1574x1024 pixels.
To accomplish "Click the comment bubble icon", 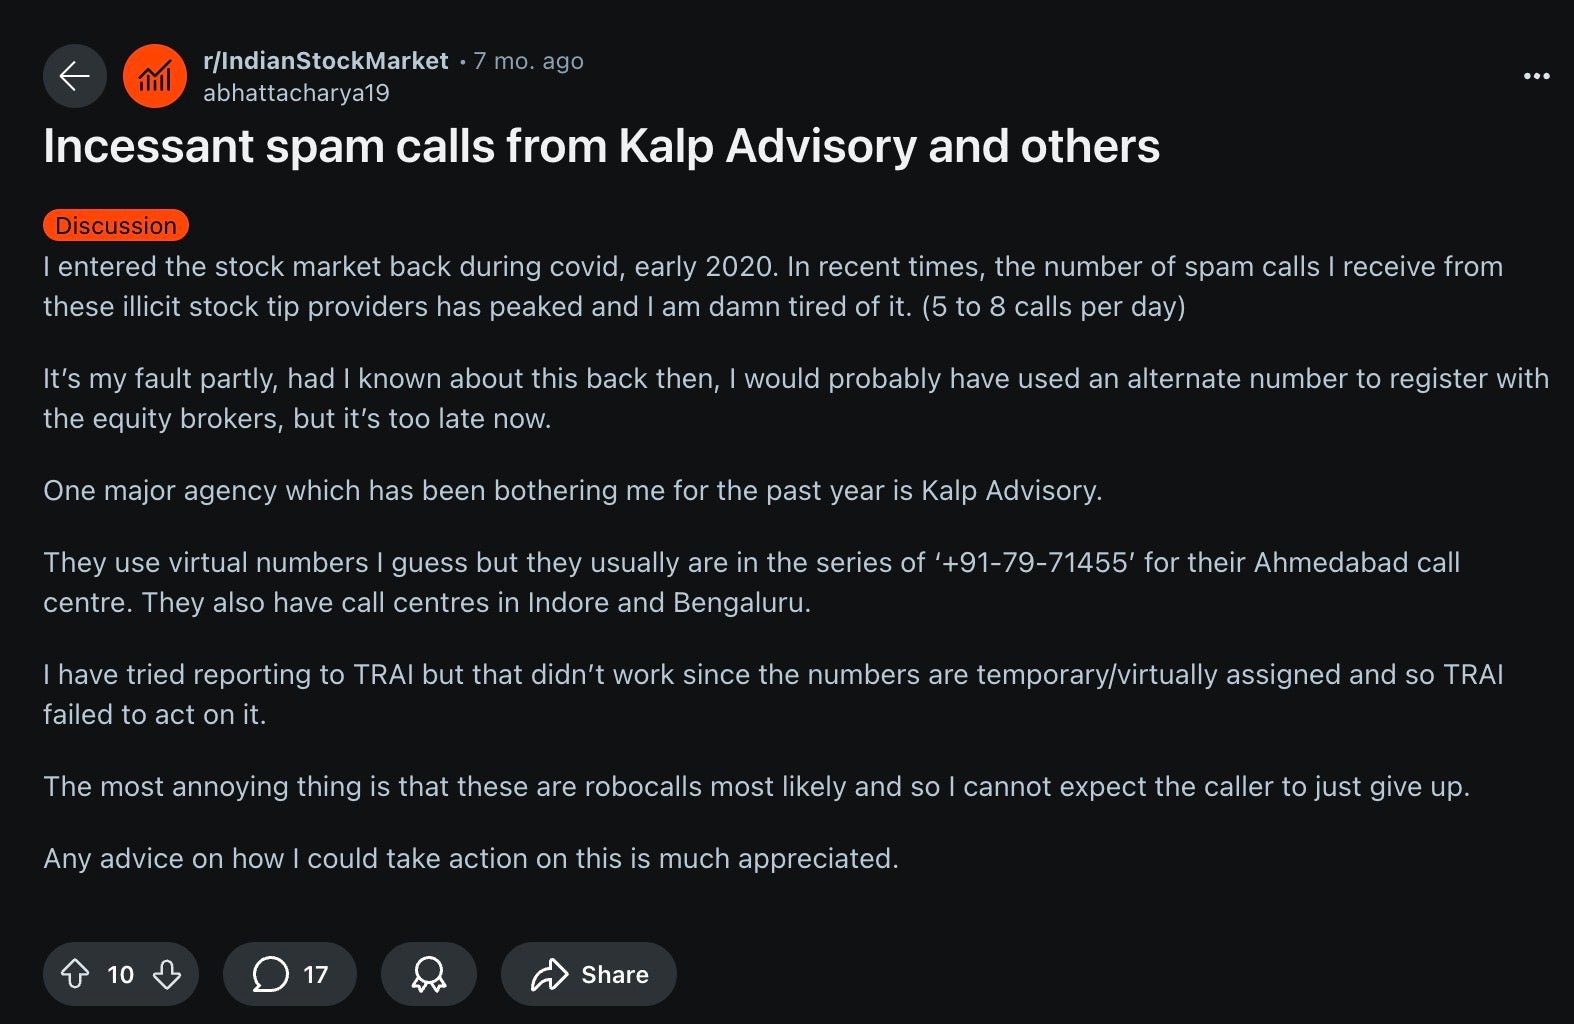I will pyautogui.click(x=270, y=974).
